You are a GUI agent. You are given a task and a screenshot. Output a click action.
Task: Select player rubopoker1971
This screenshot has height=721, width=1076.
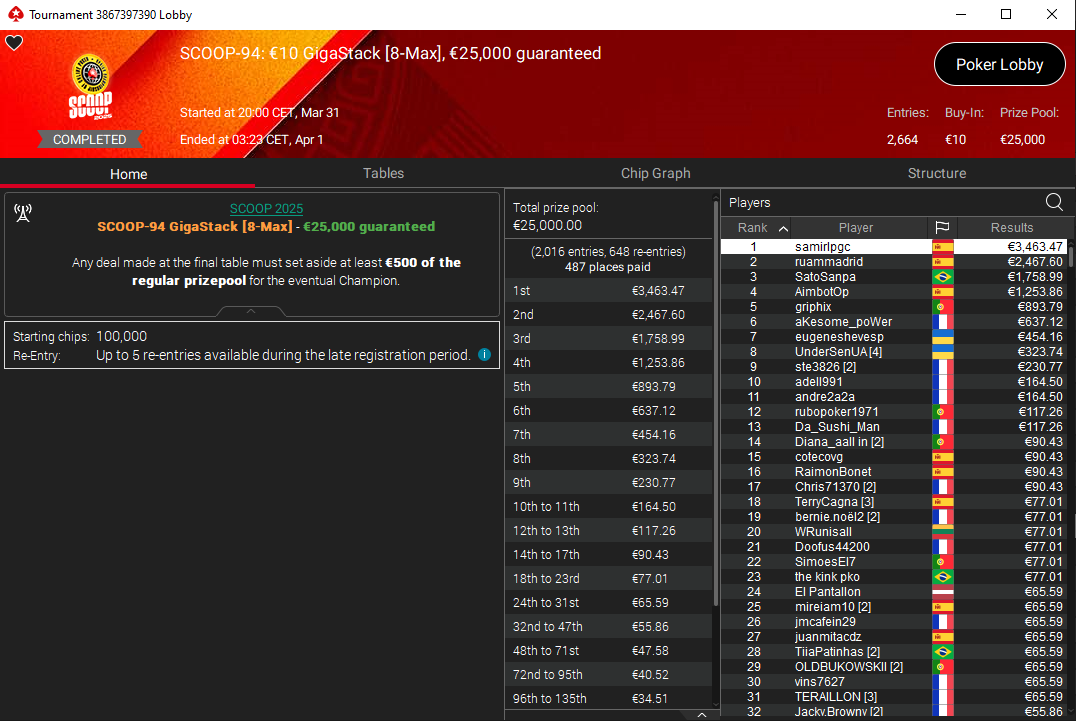click(893, 412)
